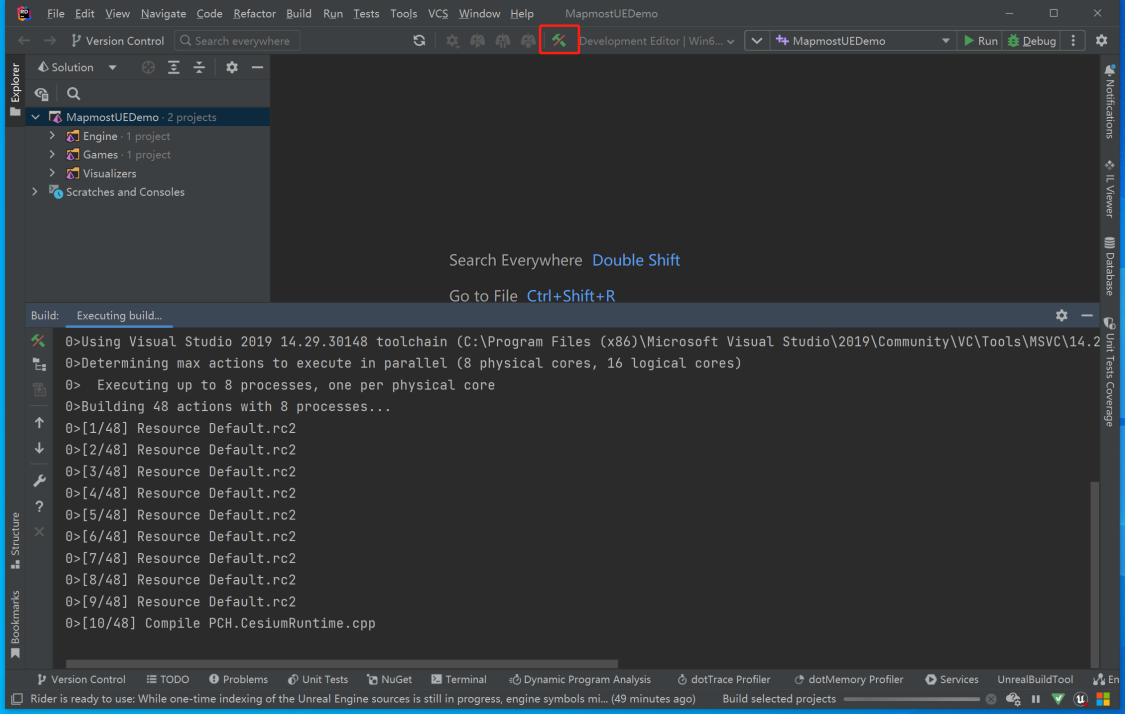
Task: Click the build progress bar in status bar
Action: click(911, 699)
